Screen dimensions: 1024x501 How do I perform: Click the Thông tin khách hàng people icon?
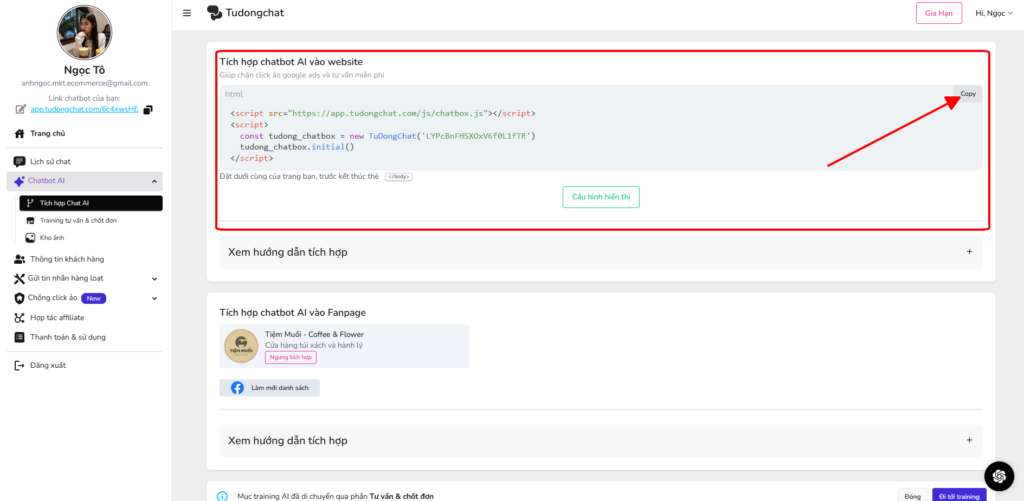tap(20, 259)
